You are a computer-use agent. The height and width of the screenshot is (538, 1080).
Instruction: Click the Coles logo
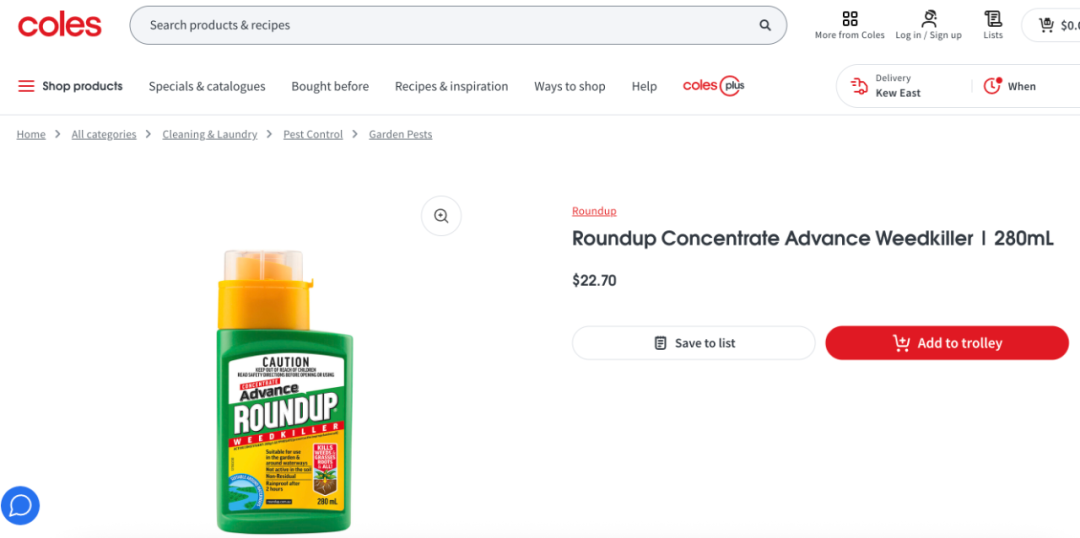click(60, 25)
